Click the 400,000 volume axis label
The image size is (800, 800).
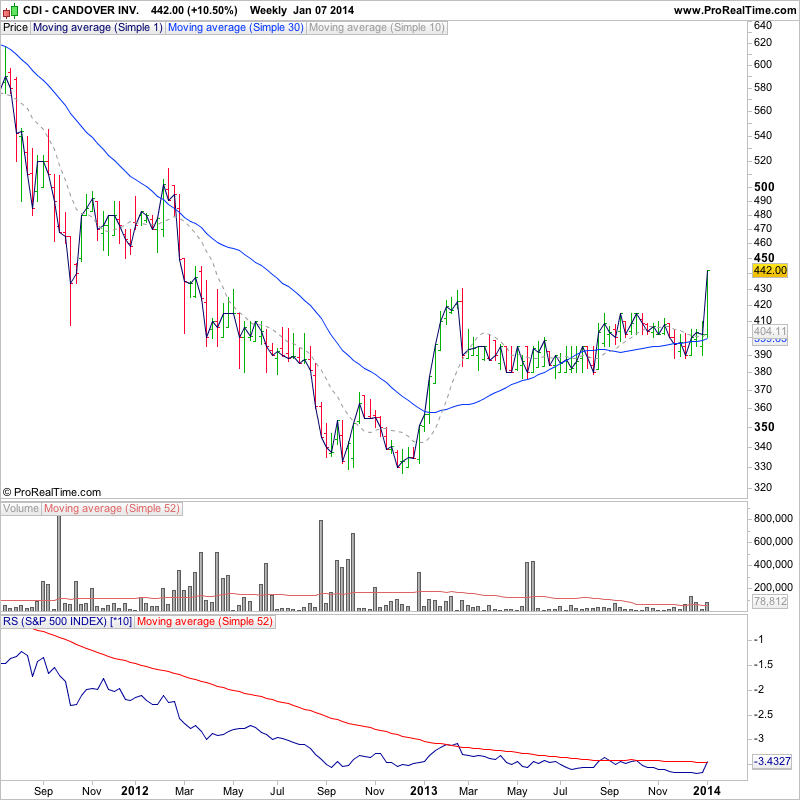click(x=773, y=564)
